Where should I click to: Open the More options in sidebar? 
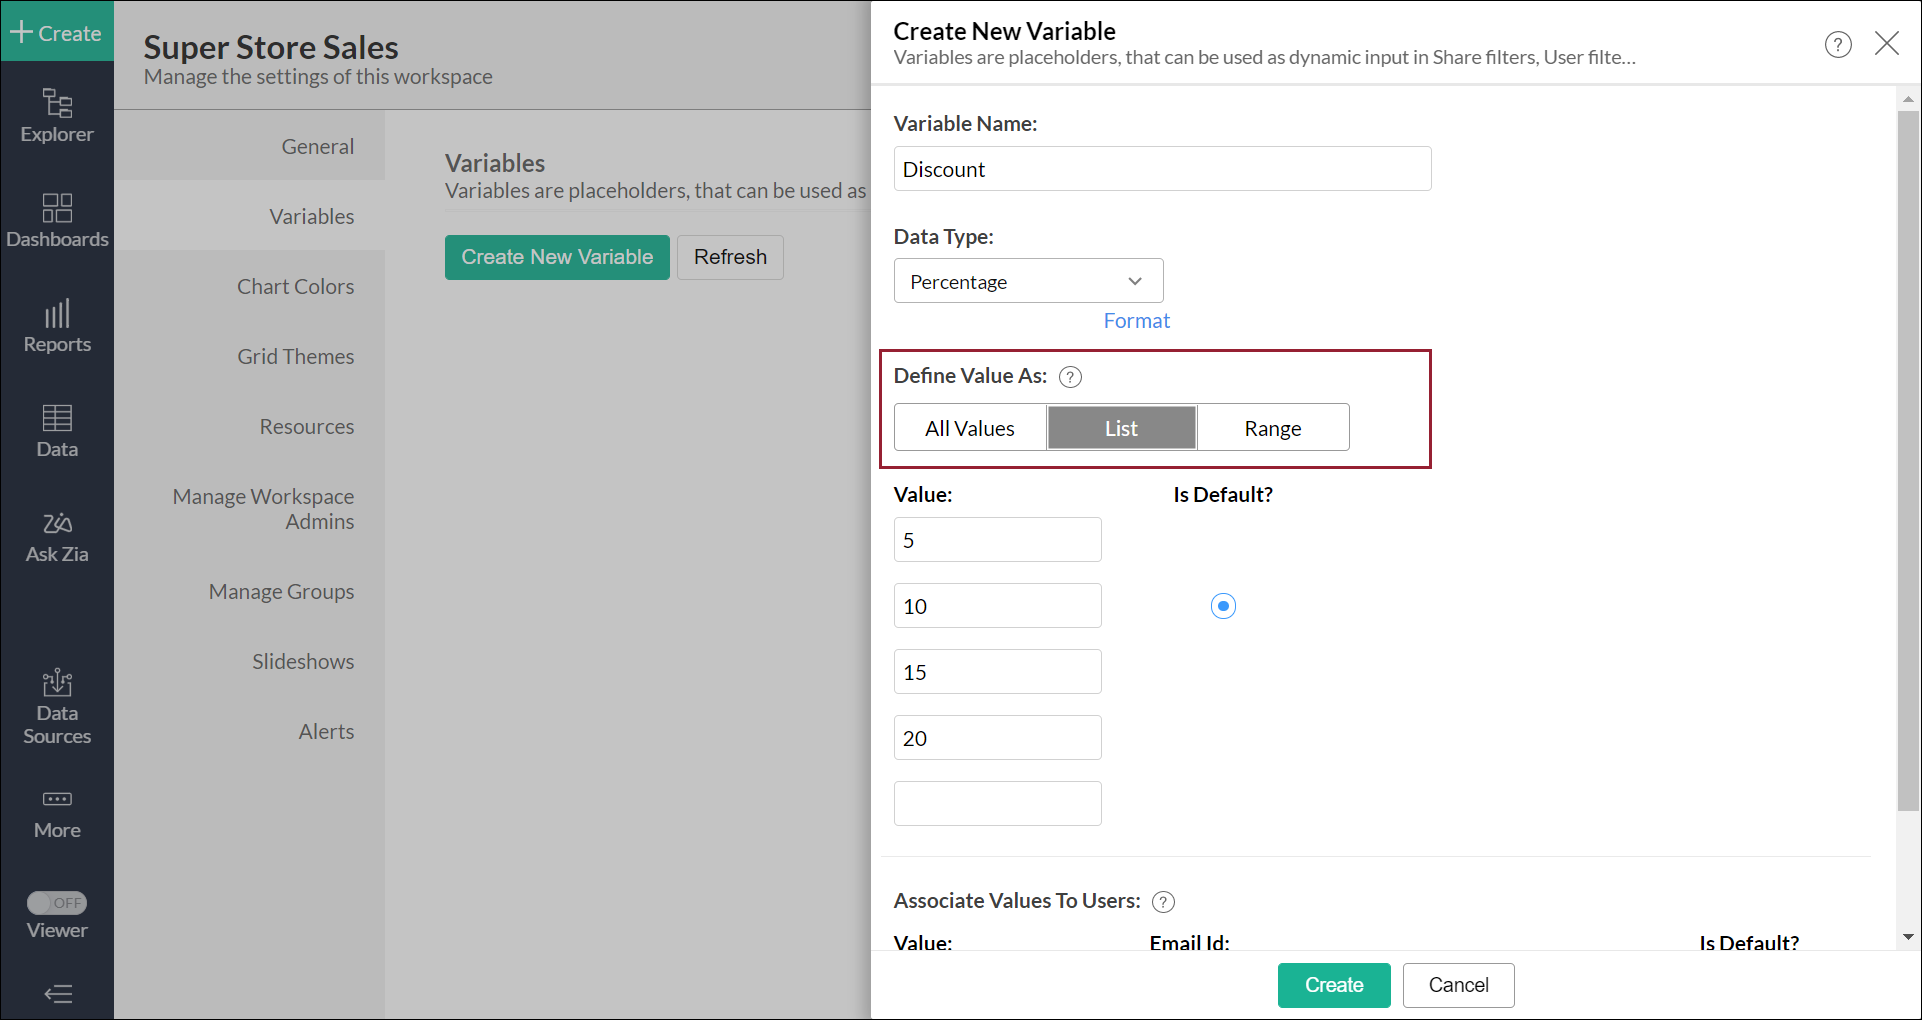click(57, 813)
